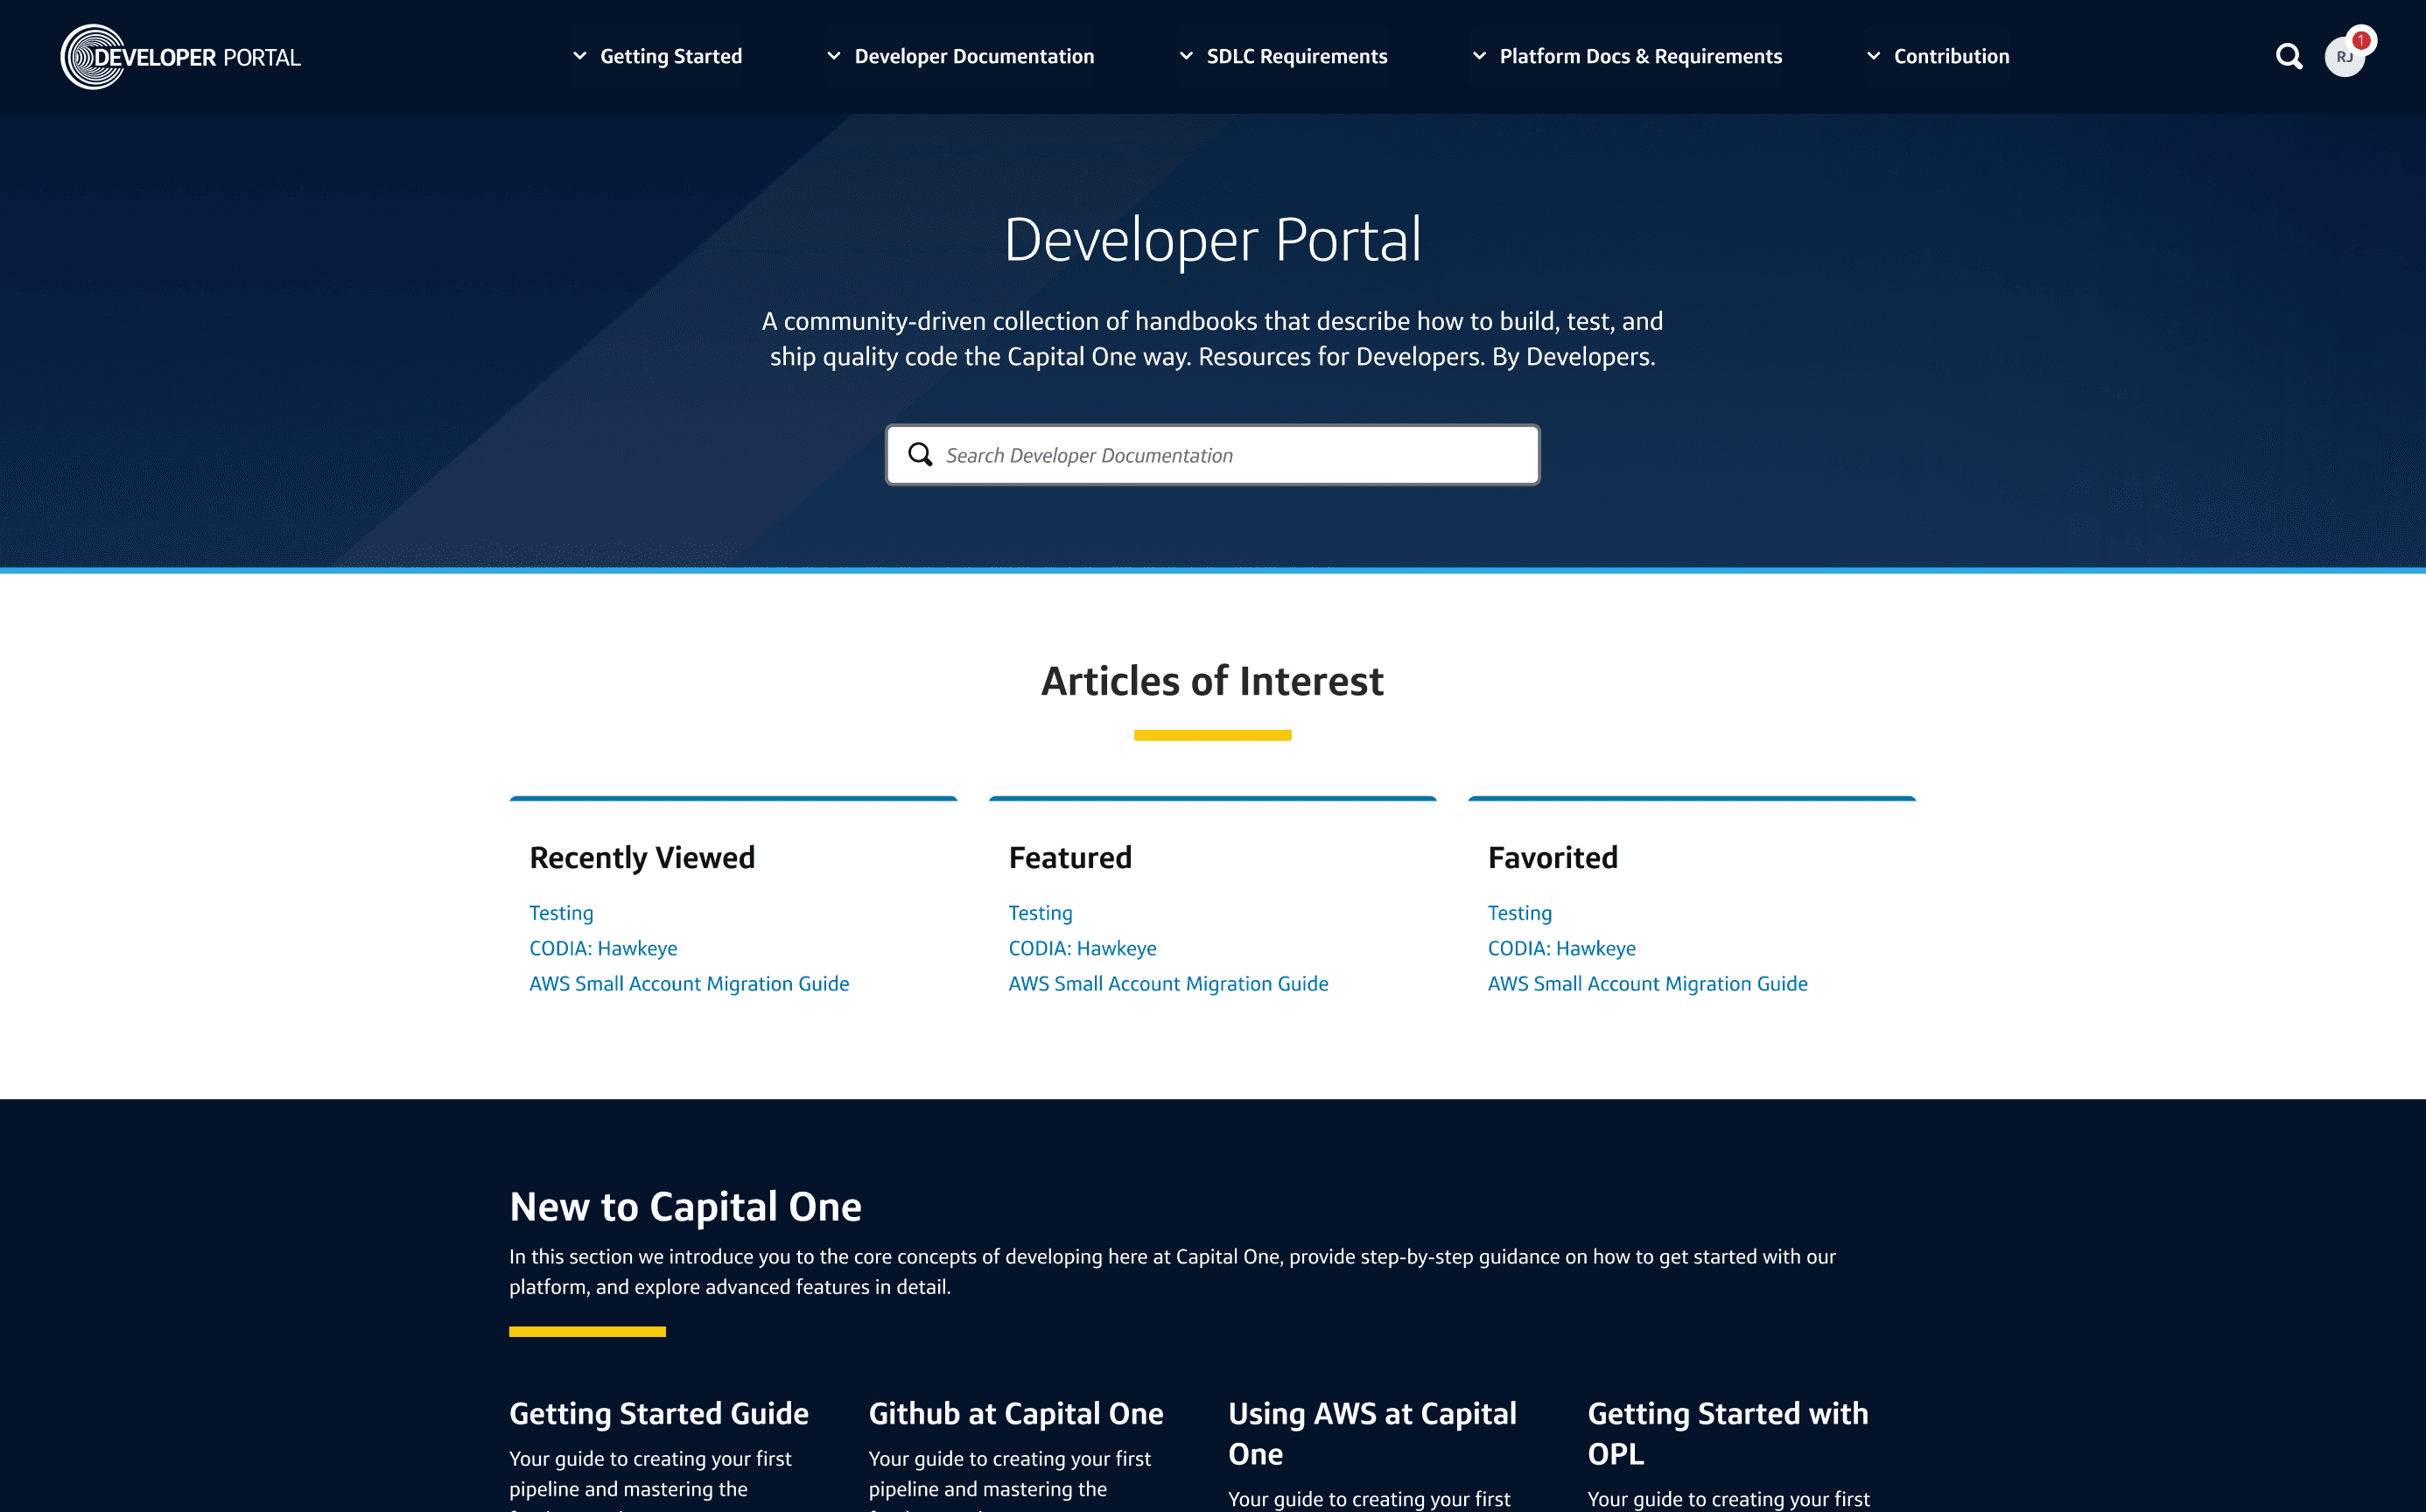Viewport: 2426px width, 1512px height.
Task: Click magnifier icon inside search box
Action: tap(920, 455)
